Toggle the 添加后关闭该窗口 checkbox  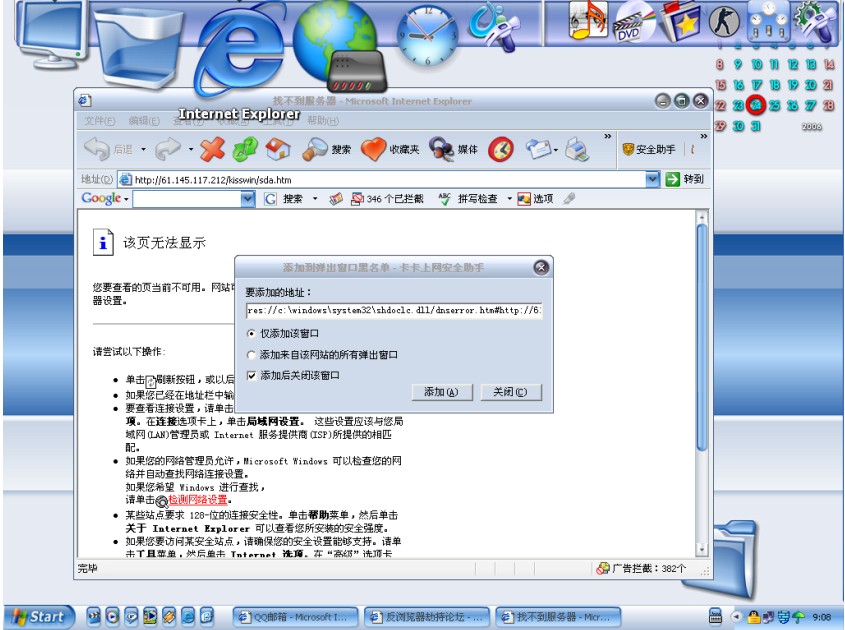click(x=251, y=376)
